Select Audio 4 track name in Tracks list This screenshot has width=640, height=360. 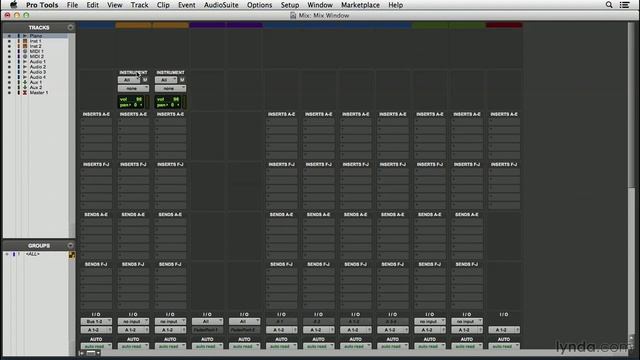tap(38, 77)
